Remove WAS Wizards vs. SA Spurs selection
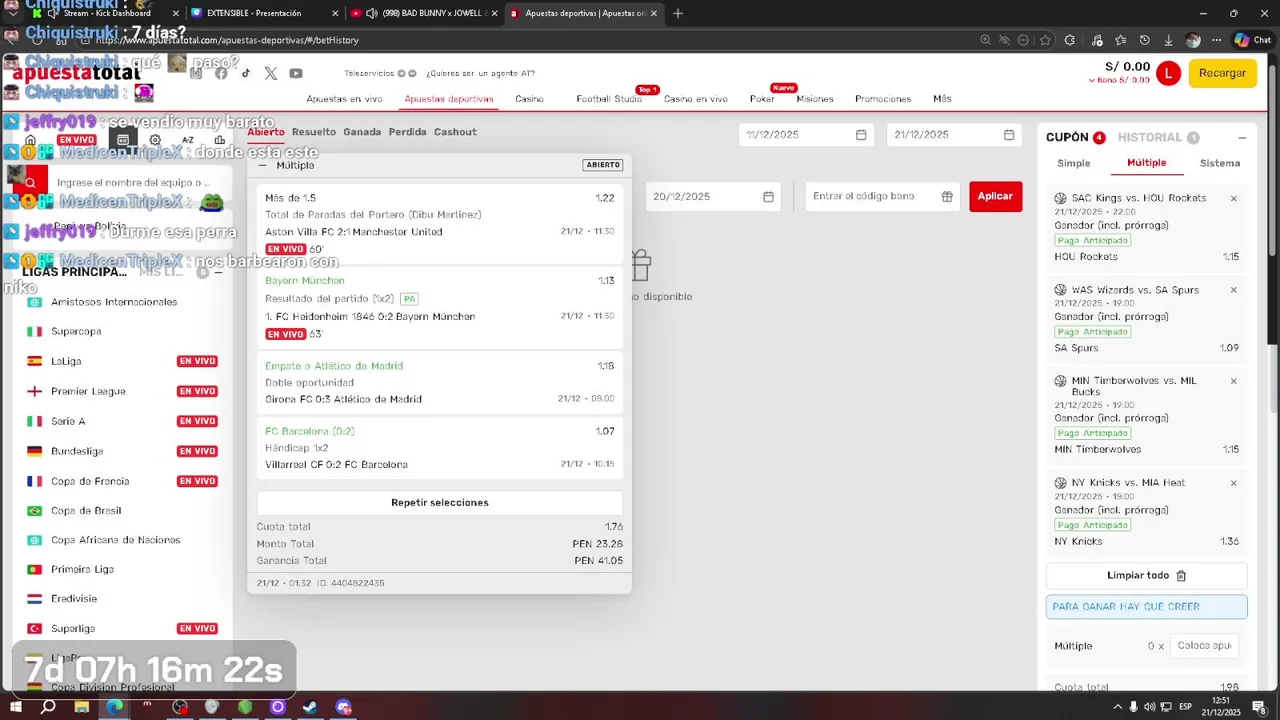This screenshot has height=720, width=1280. click(1233, 290)
